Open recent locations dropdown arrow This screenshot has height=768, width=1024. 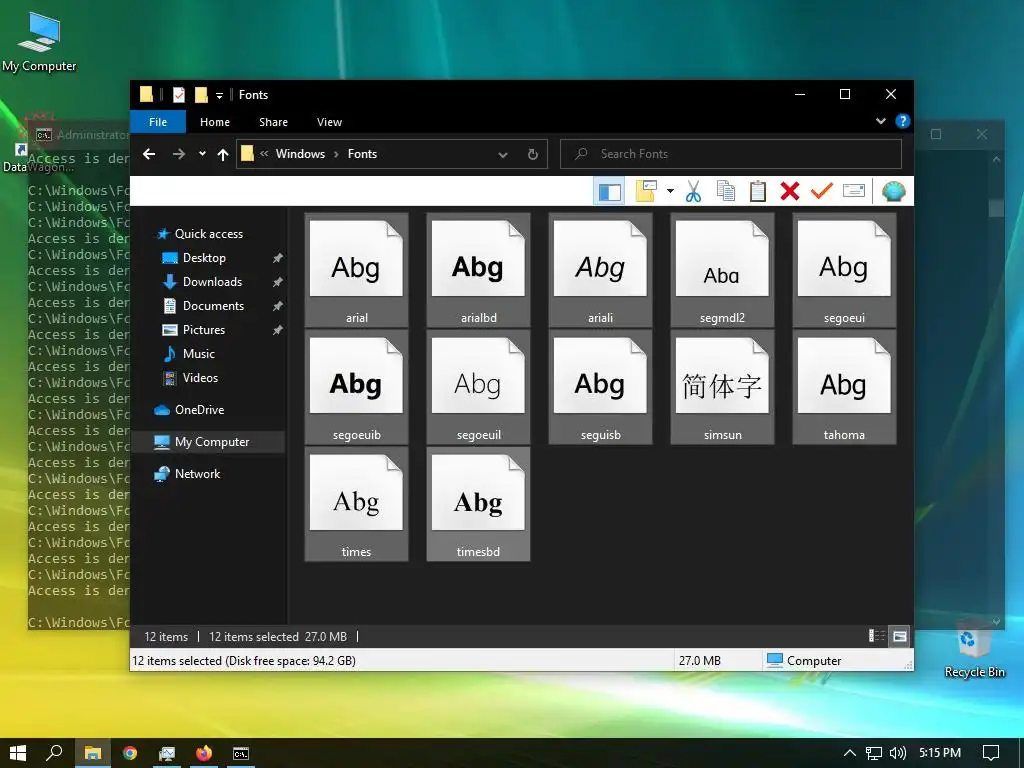[202, 154]
